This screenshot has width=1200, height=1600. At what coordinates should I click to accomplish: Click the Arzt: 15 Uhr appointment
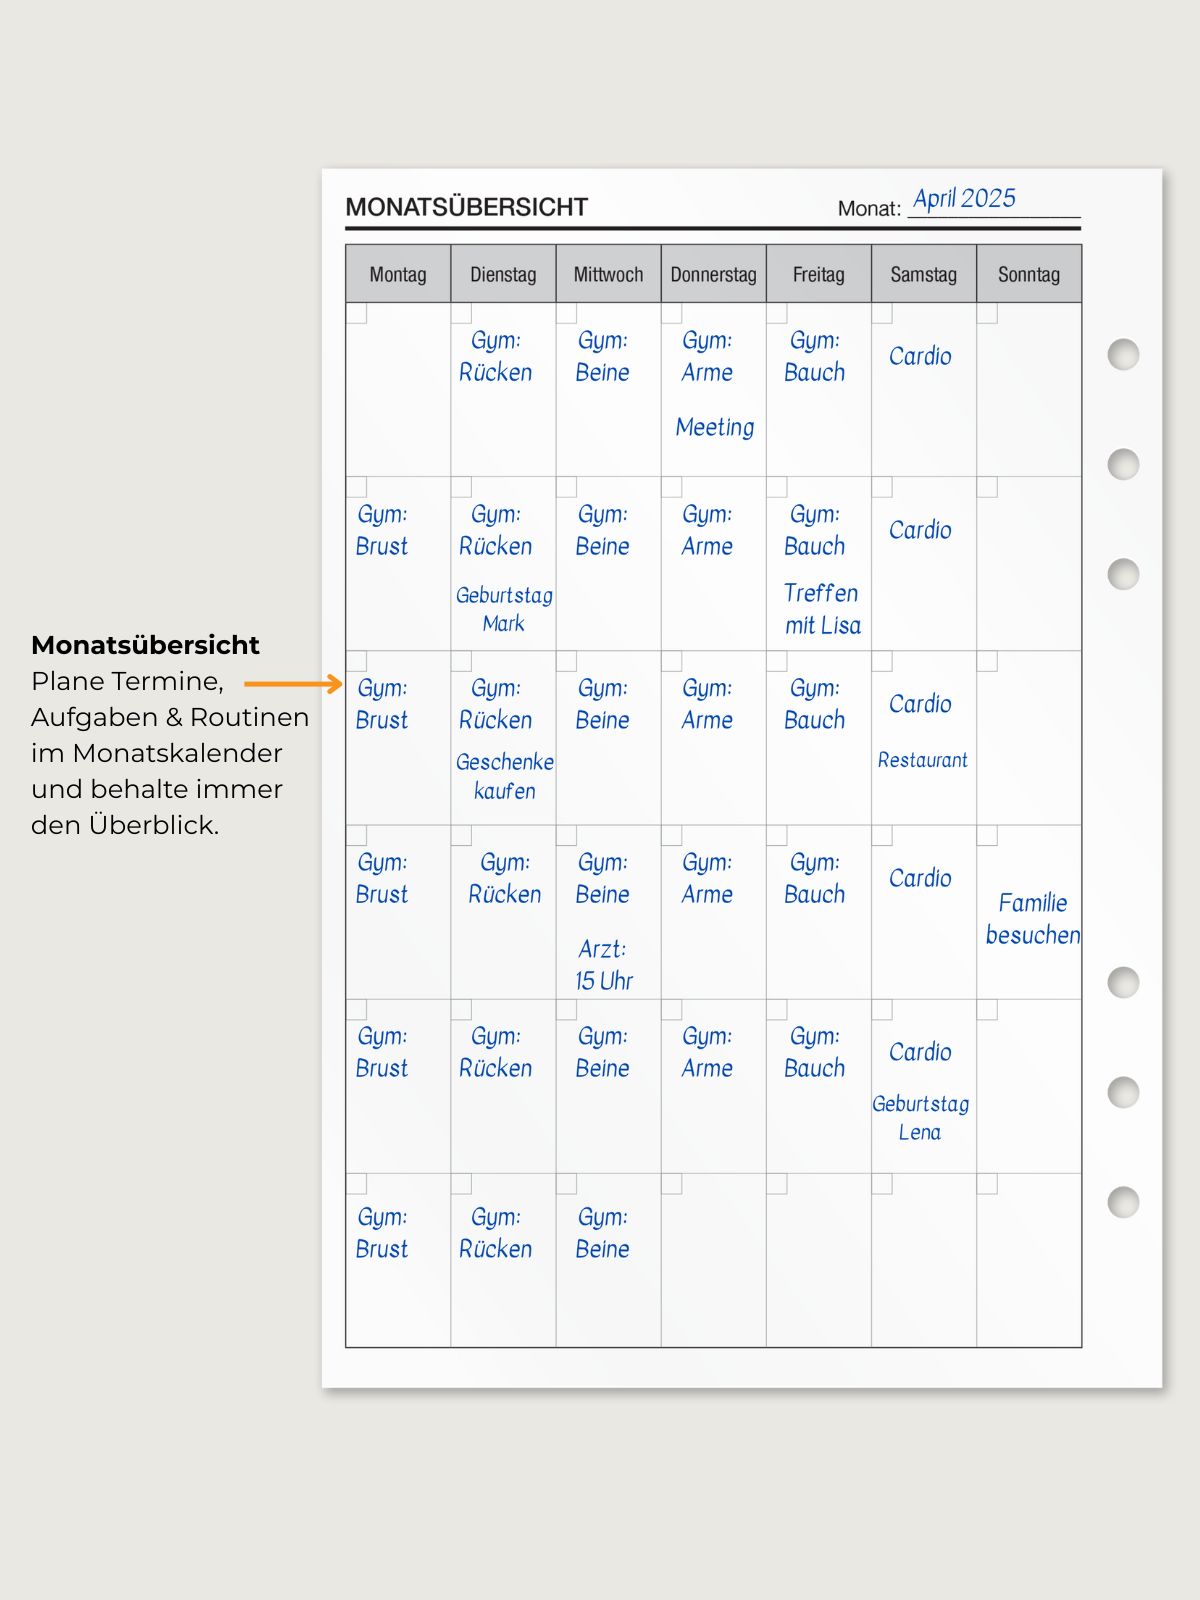(x=603, y=965)
